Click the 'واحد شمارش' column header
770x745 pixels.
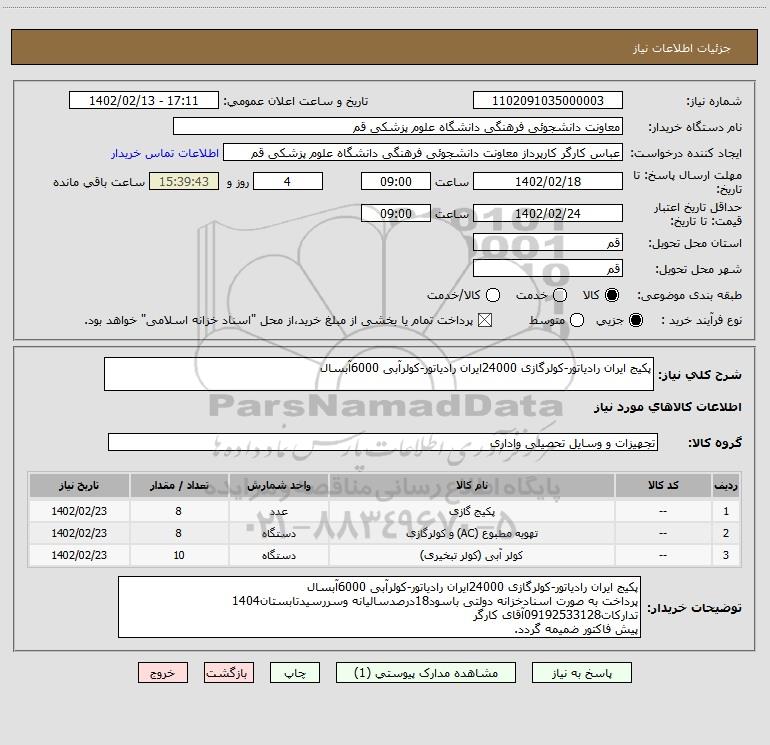click(278, 486)
